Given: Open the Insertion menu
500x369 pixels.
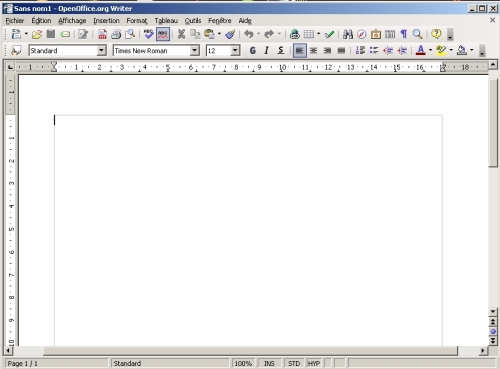Looking at the screenshot, I should [x=106, y=21].
